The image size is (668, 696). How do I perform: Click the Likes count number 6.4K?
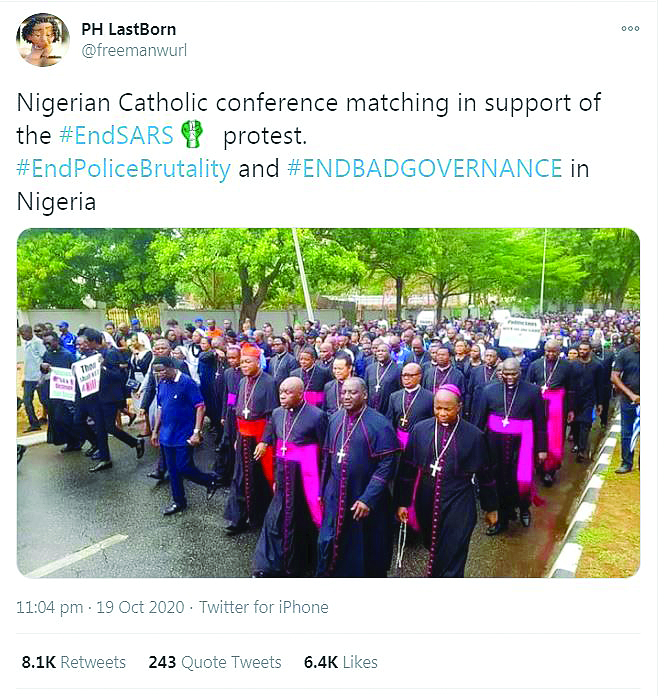click(x=321, y=662)
